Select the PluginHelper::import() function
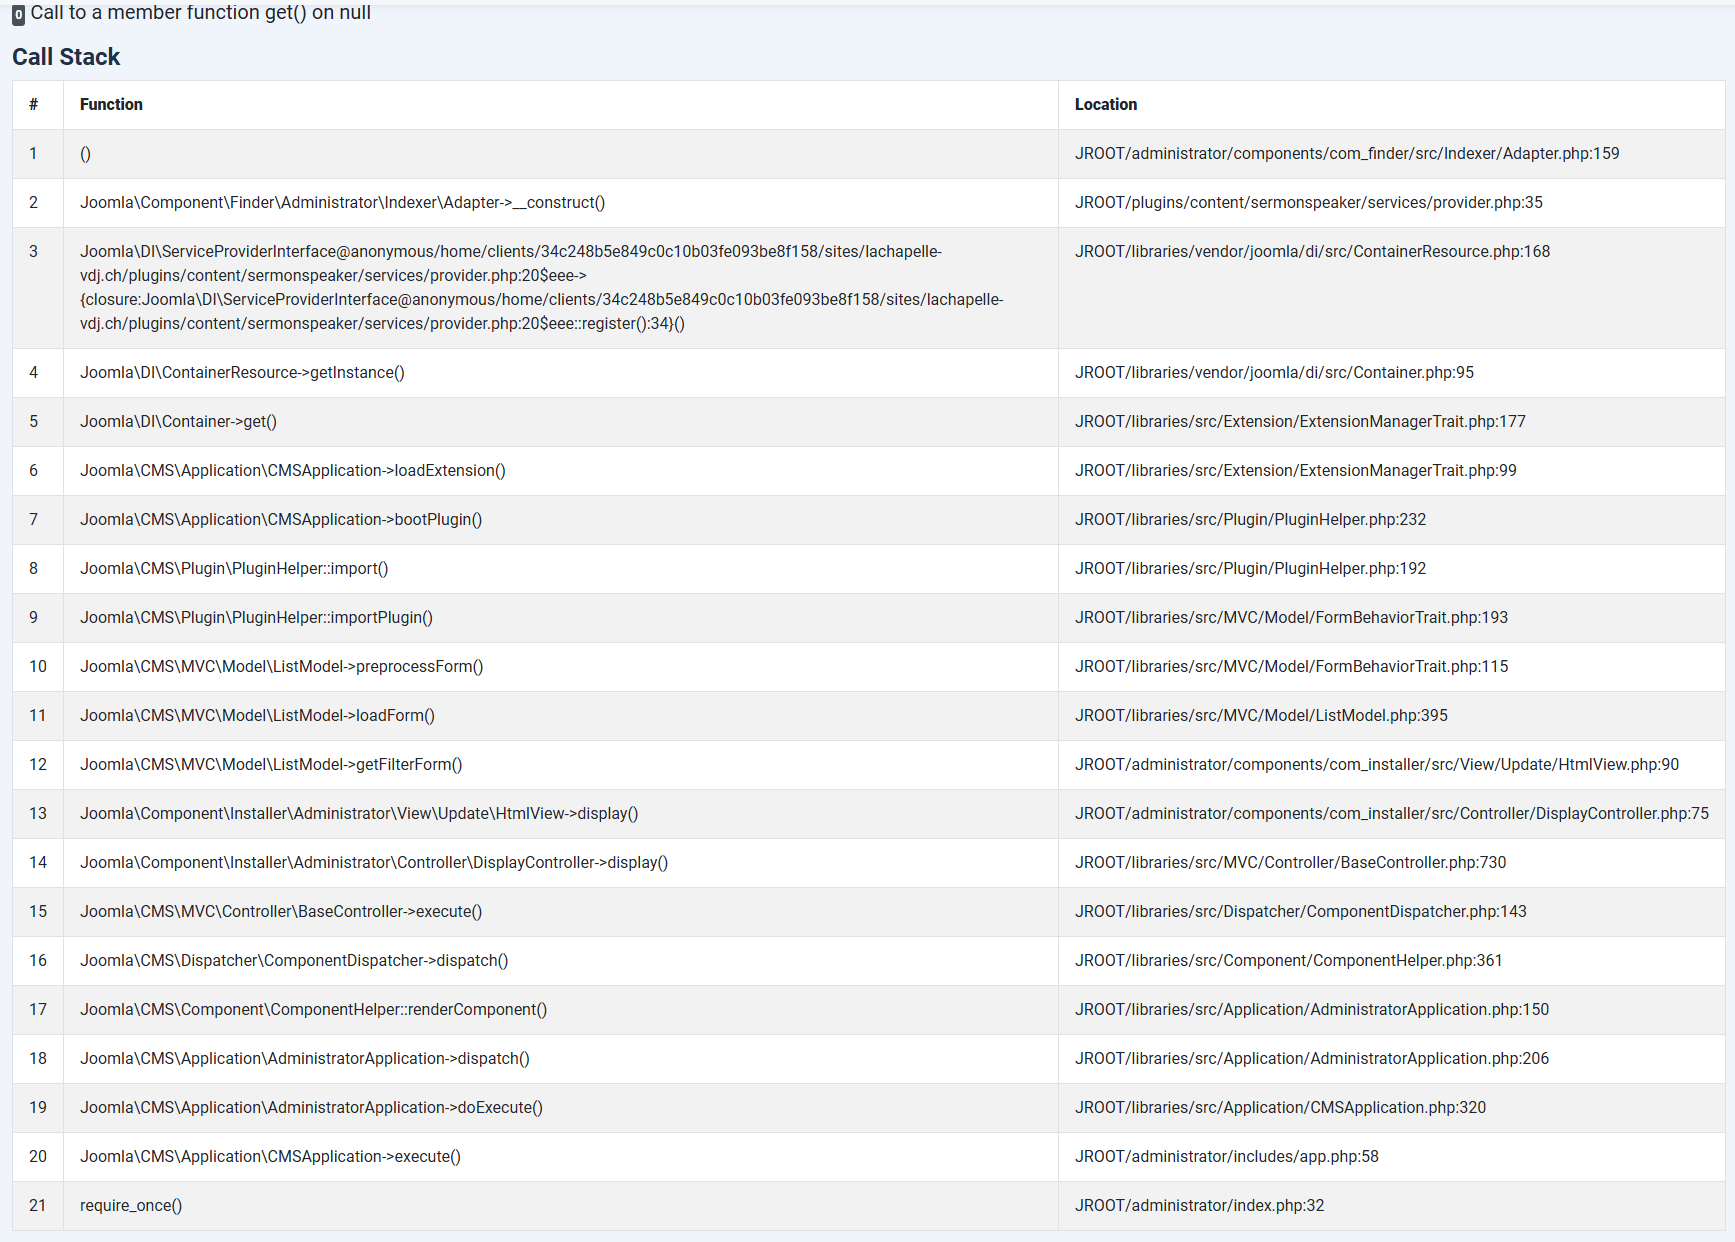 coord(234,568)
